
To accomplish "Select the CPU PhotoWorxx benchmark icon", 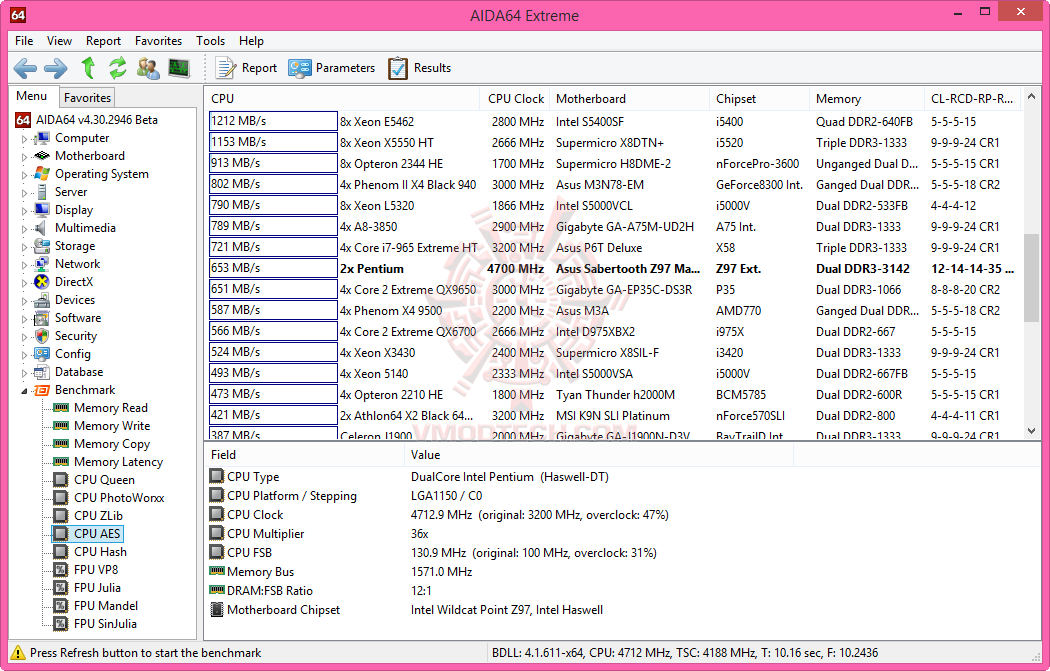I will [61, 498].
